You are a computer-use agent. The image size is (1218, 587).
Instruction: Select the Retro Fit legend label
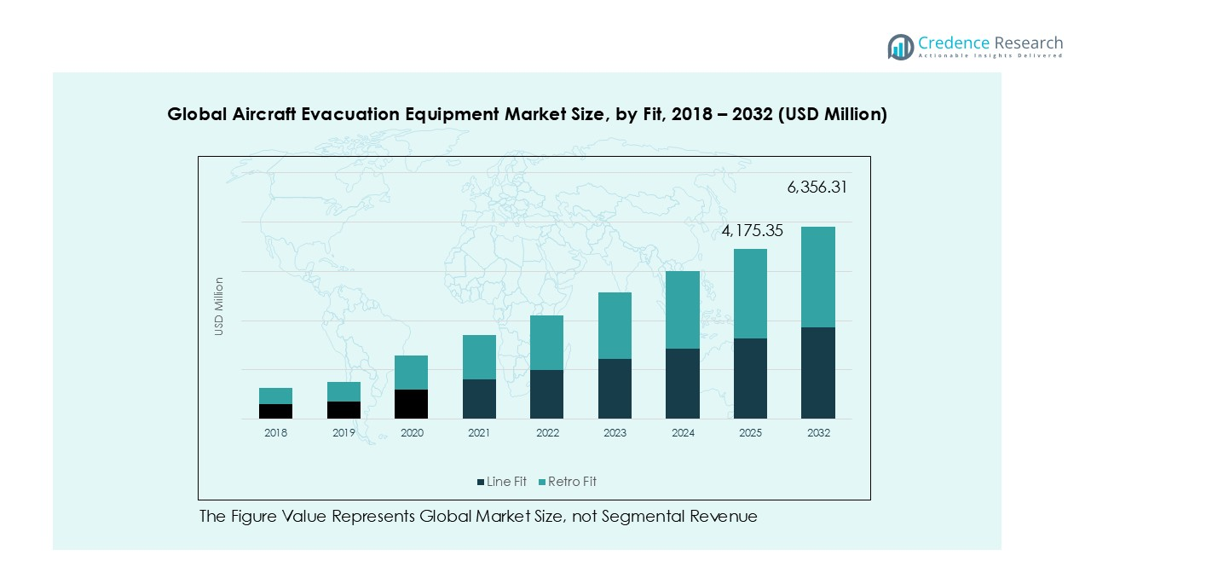pos(572,482)
